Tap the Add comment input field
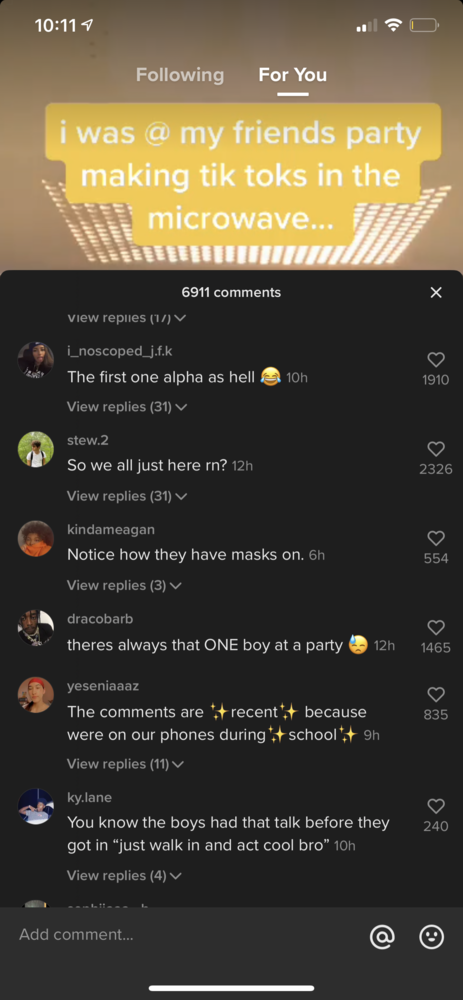 pos(185,935)
